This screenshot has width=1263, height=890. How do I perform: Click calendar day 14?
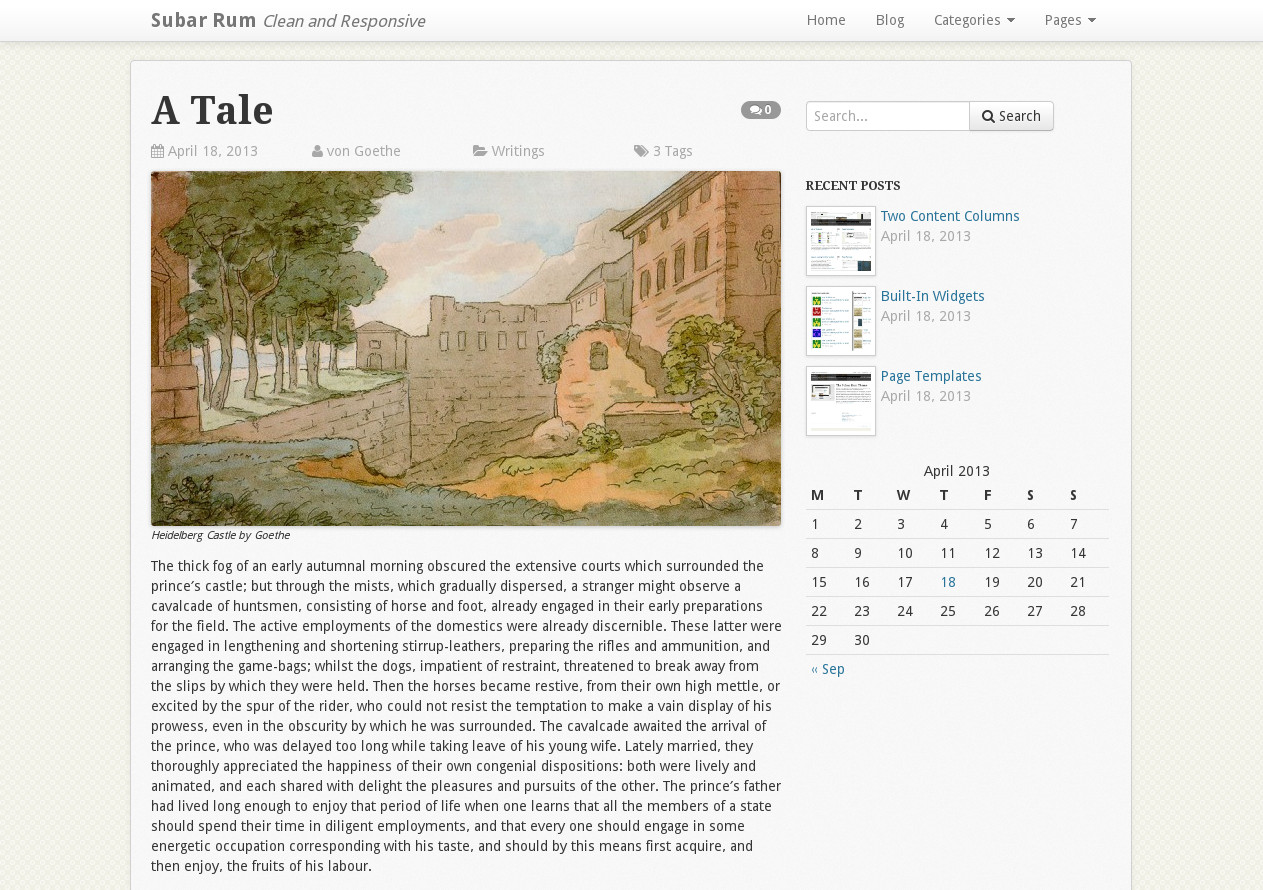pyautogui.click(x=1078, y=553)
